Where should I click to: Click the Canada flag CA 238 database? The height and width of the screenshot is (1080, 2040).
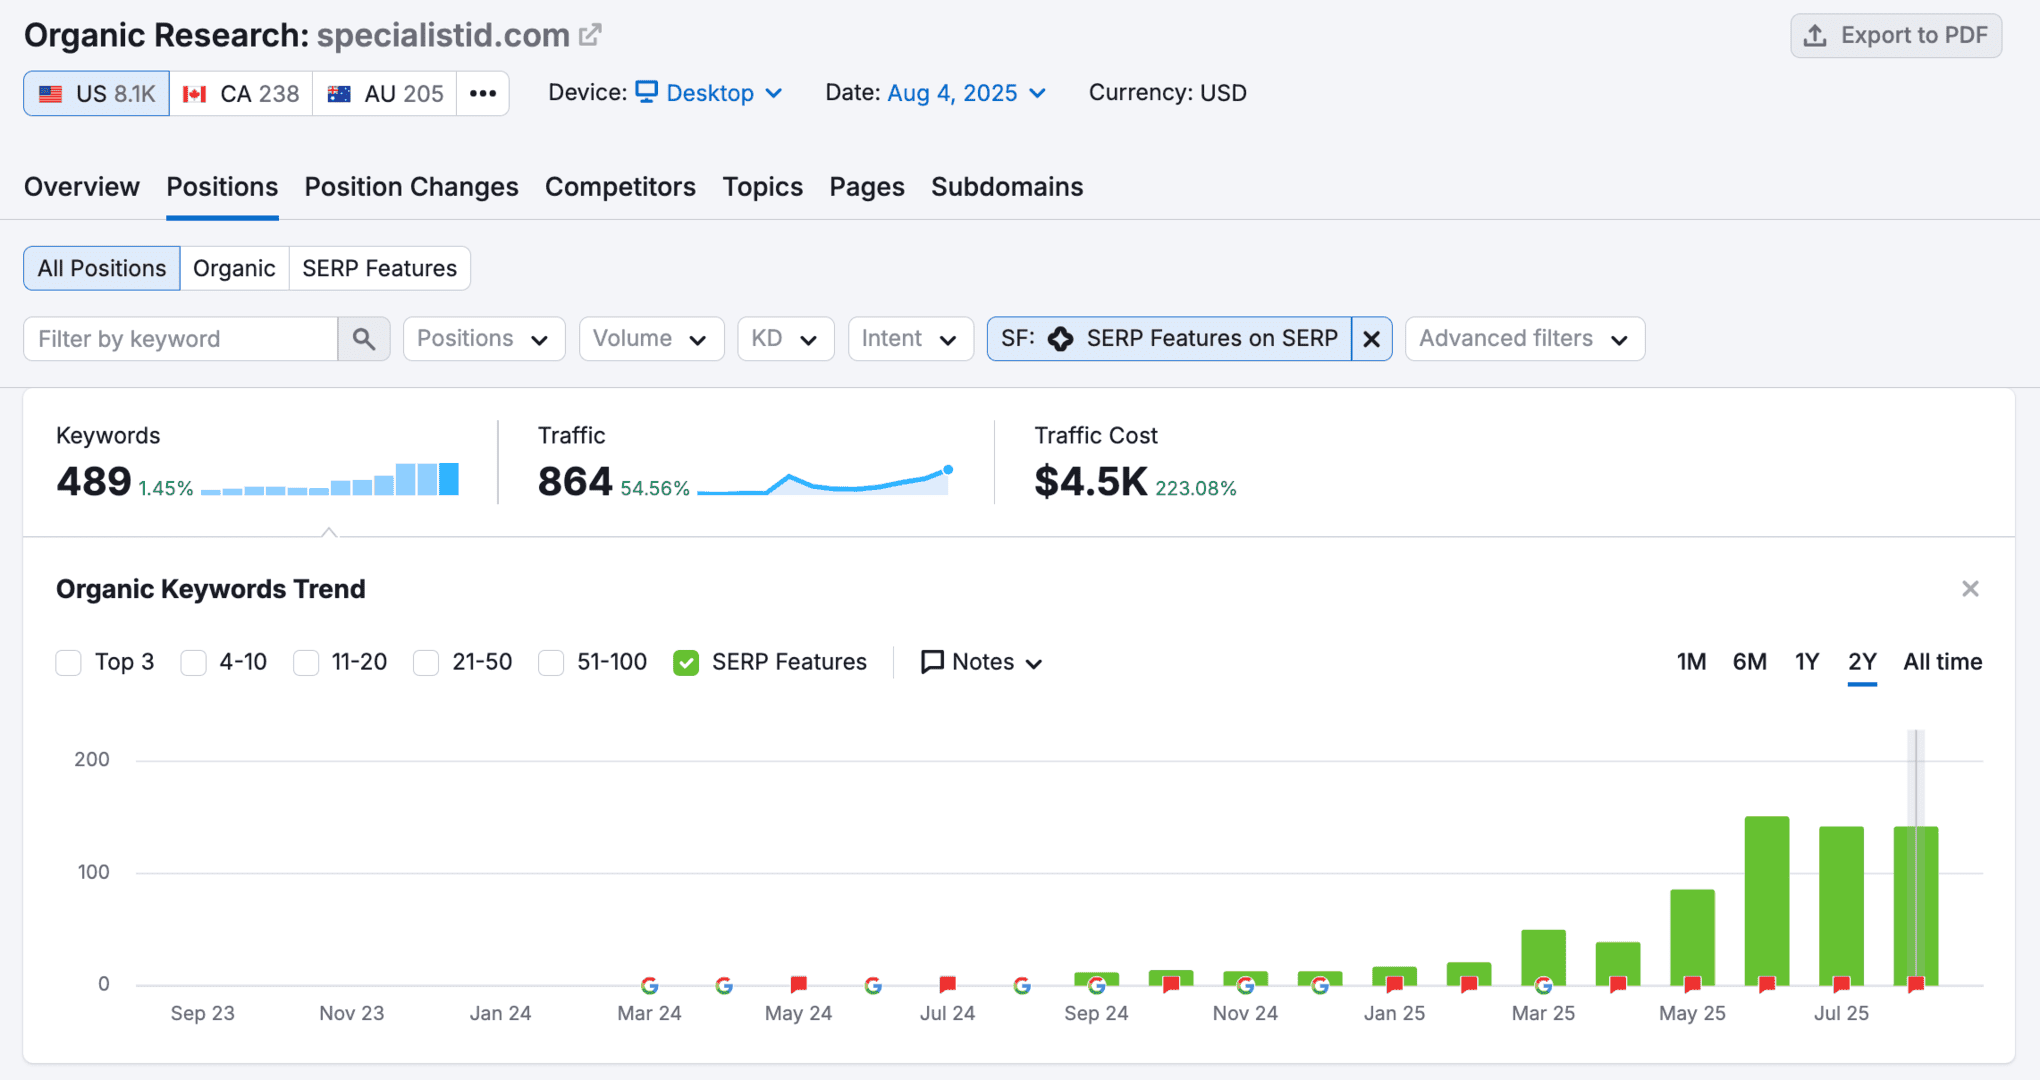(x=241, y=93)
